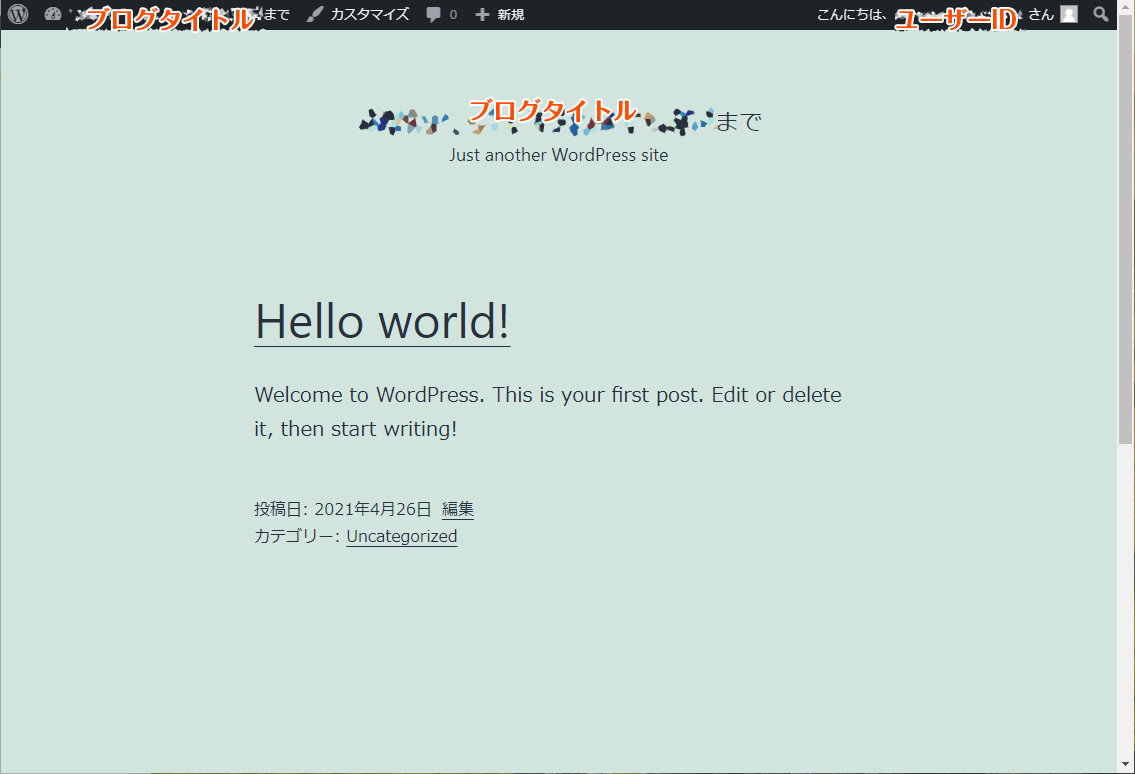Open the 新規 menu in admin bar
Viewport: 1135px width, 774px height.
(510, 15)
